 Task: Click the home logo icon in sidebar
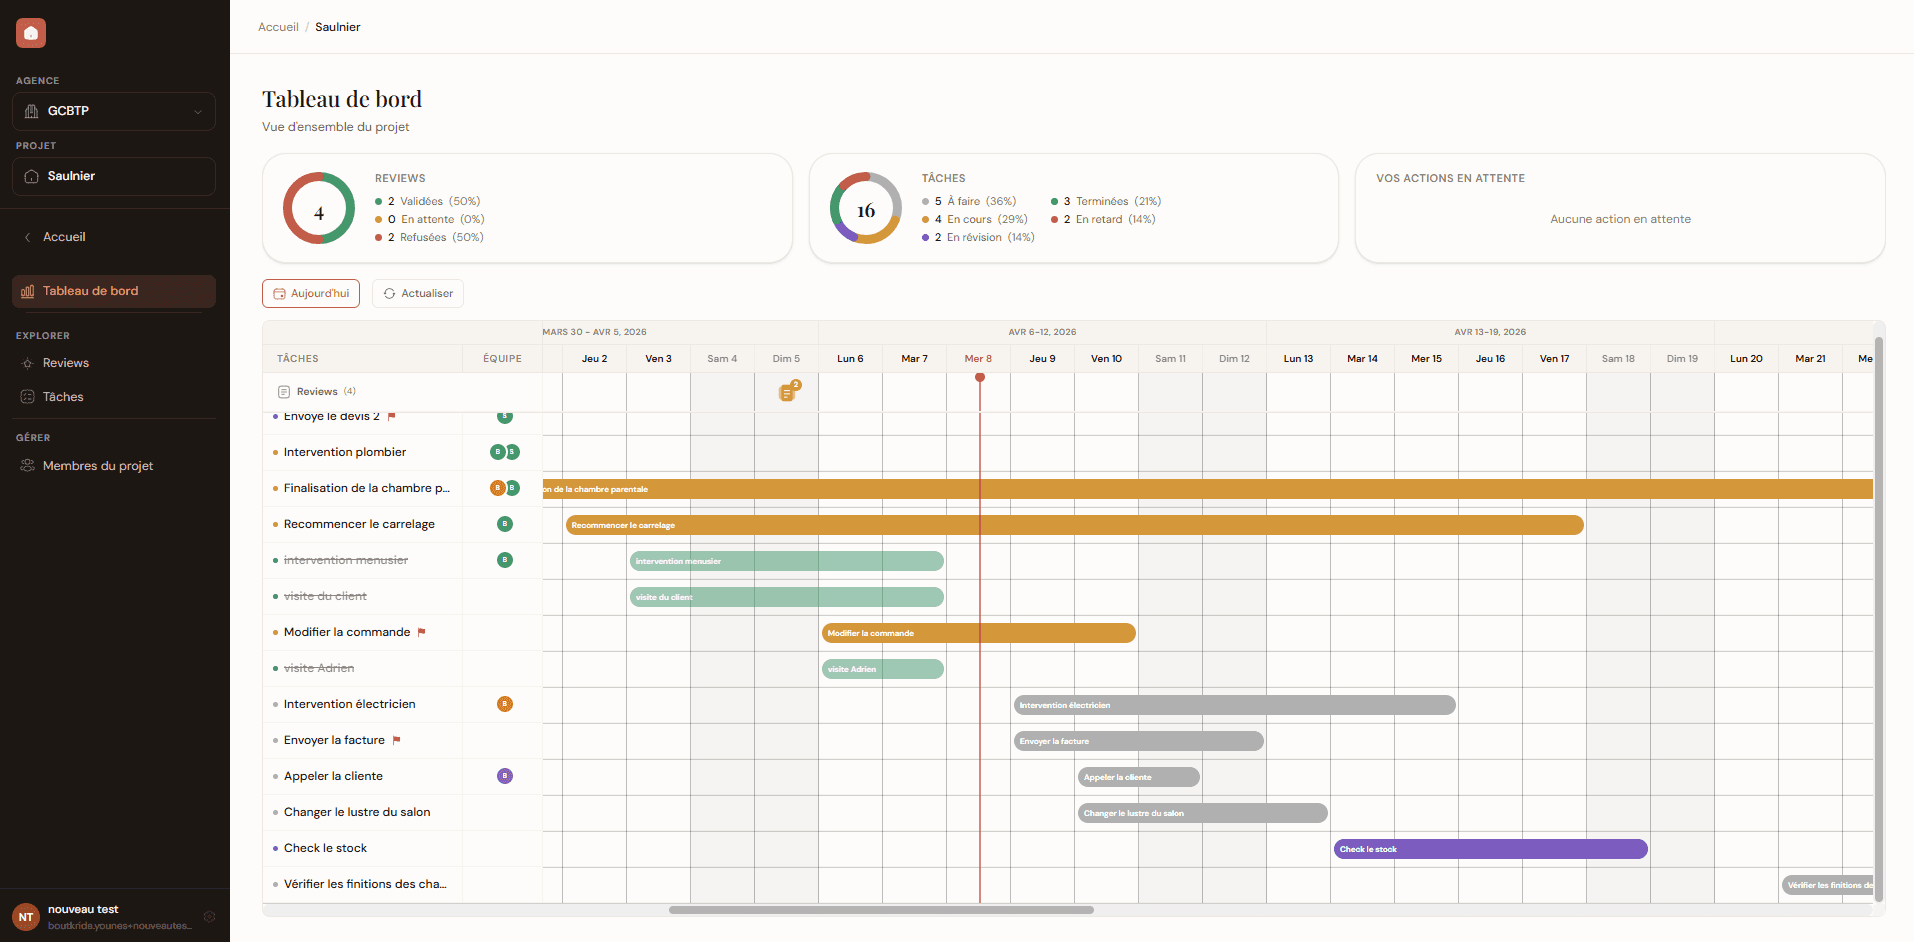pos(31,33)
